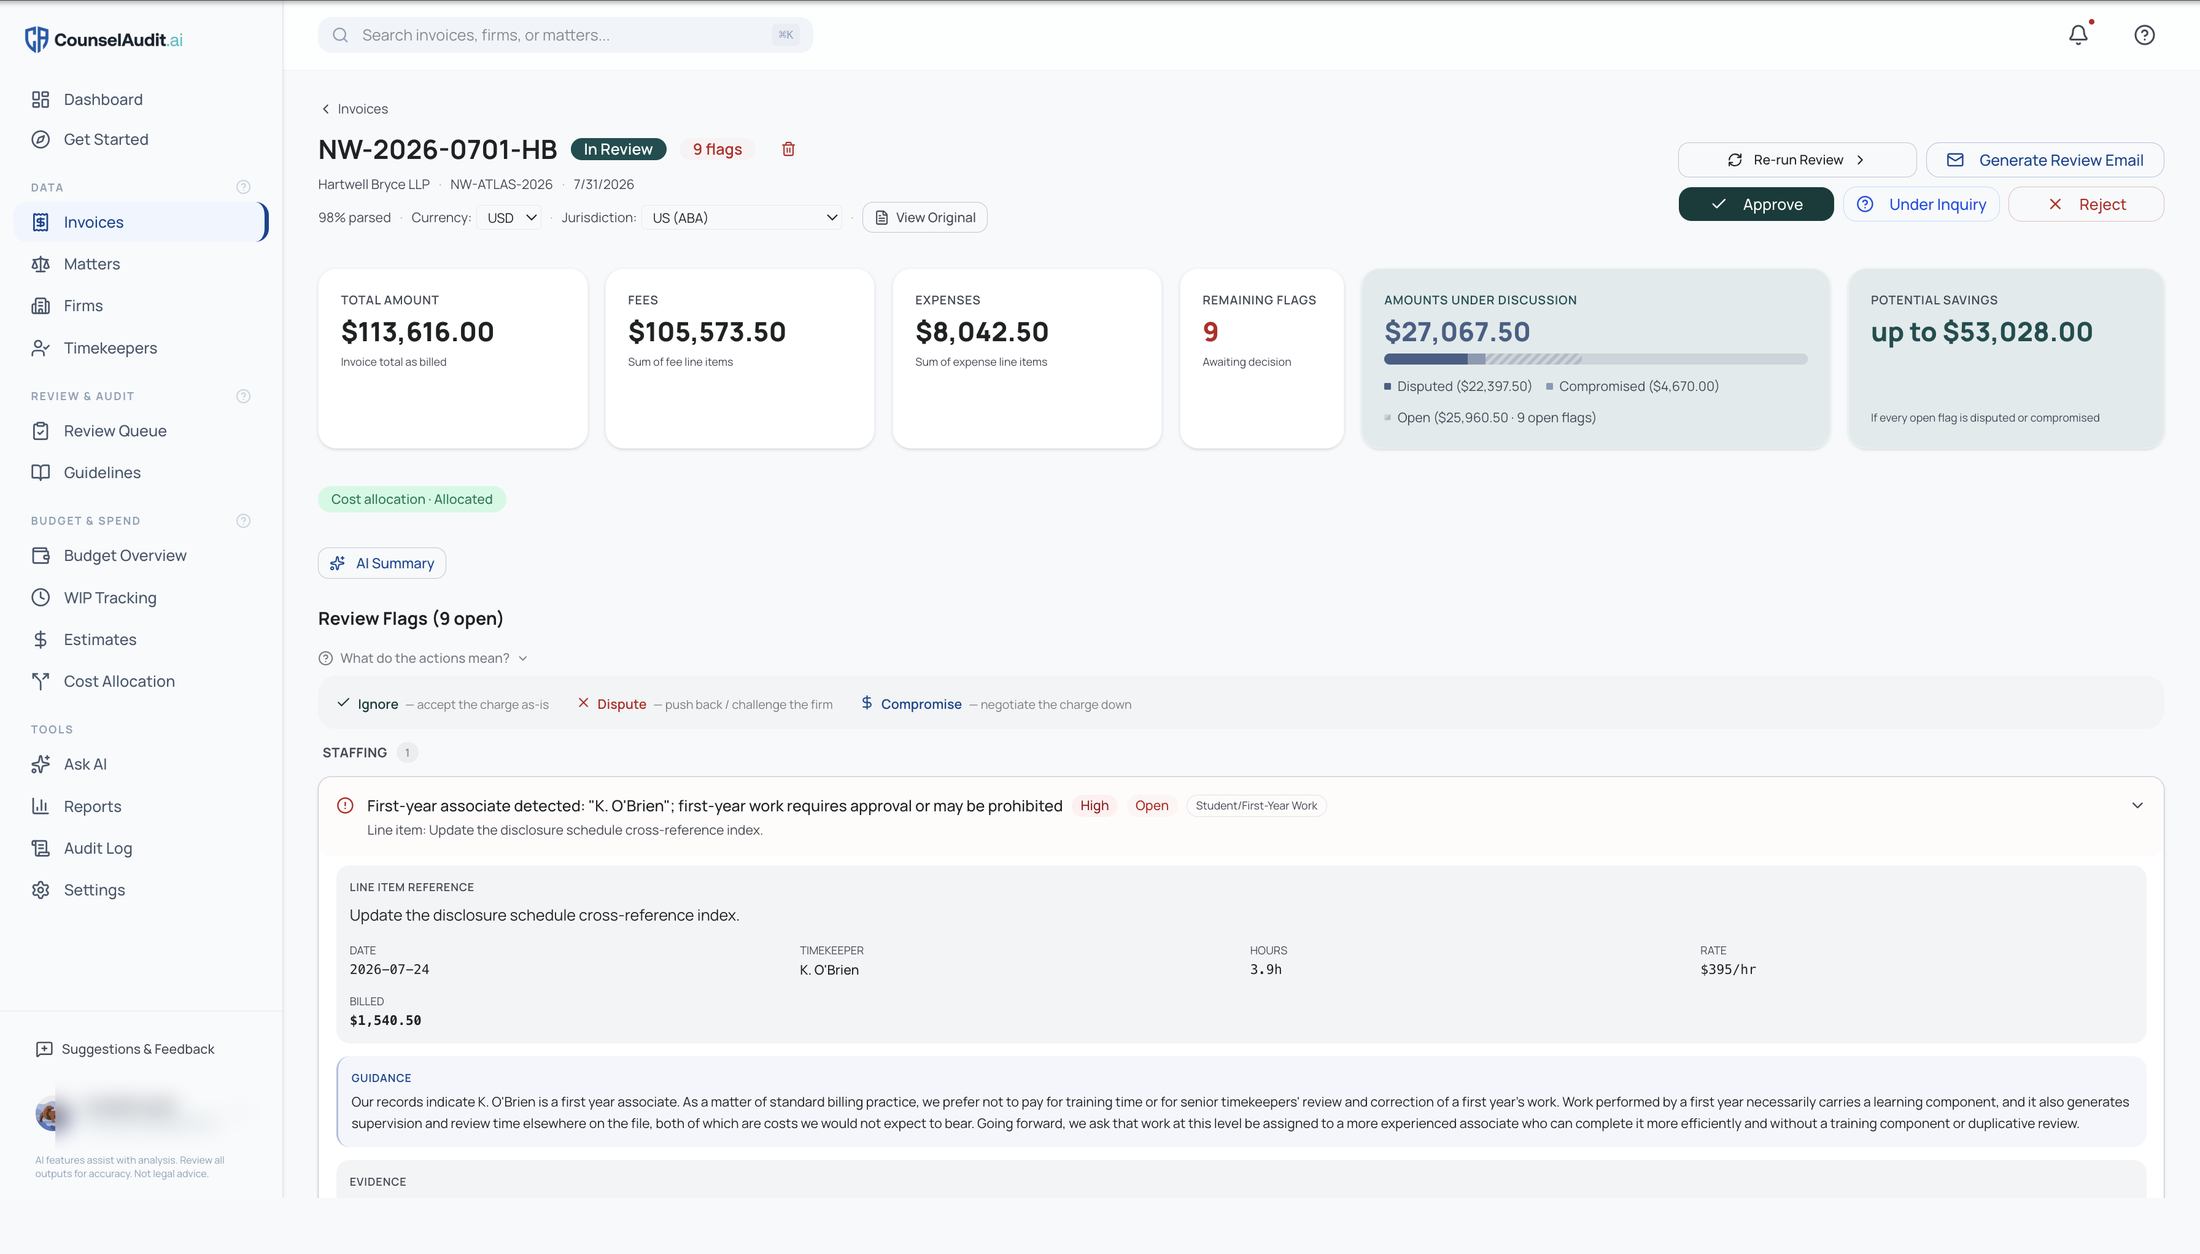Open notifications bell
The width and height of the screenshot is (2200, 1254).
click(x=2078, y=35)
